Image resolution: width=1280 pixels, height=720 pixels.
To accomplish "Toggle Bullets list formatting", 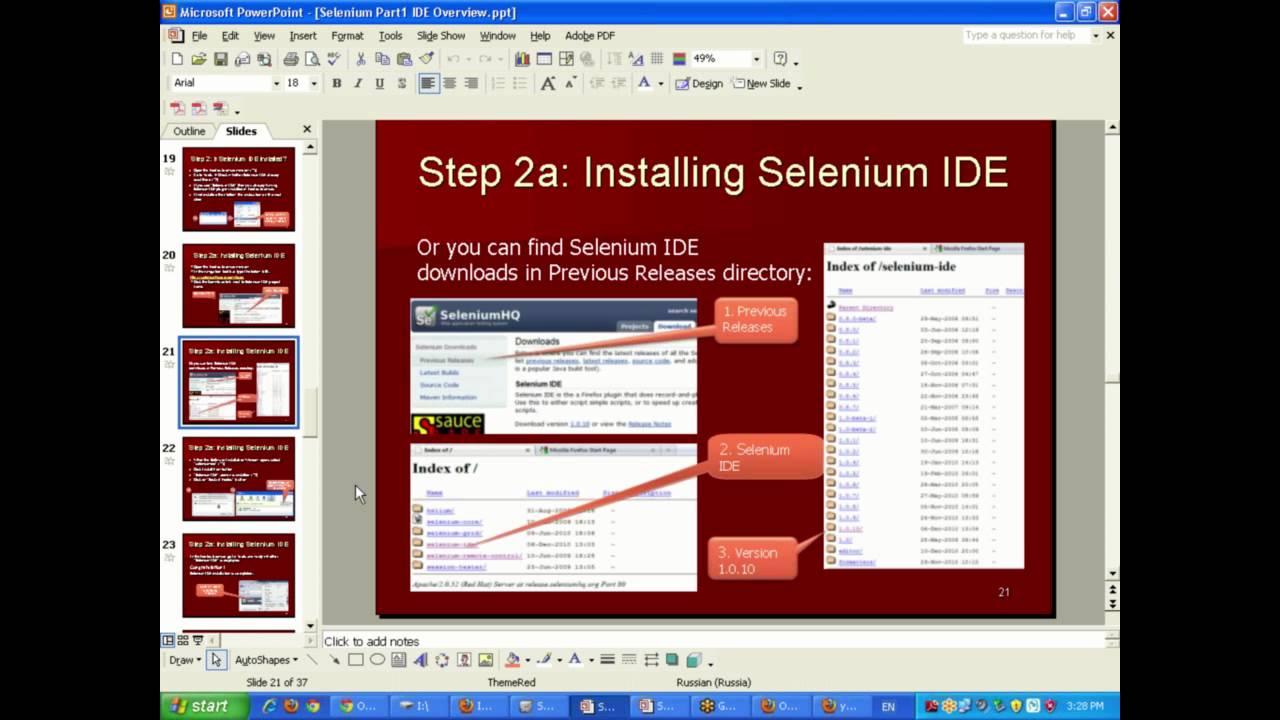I will (519, 83).
